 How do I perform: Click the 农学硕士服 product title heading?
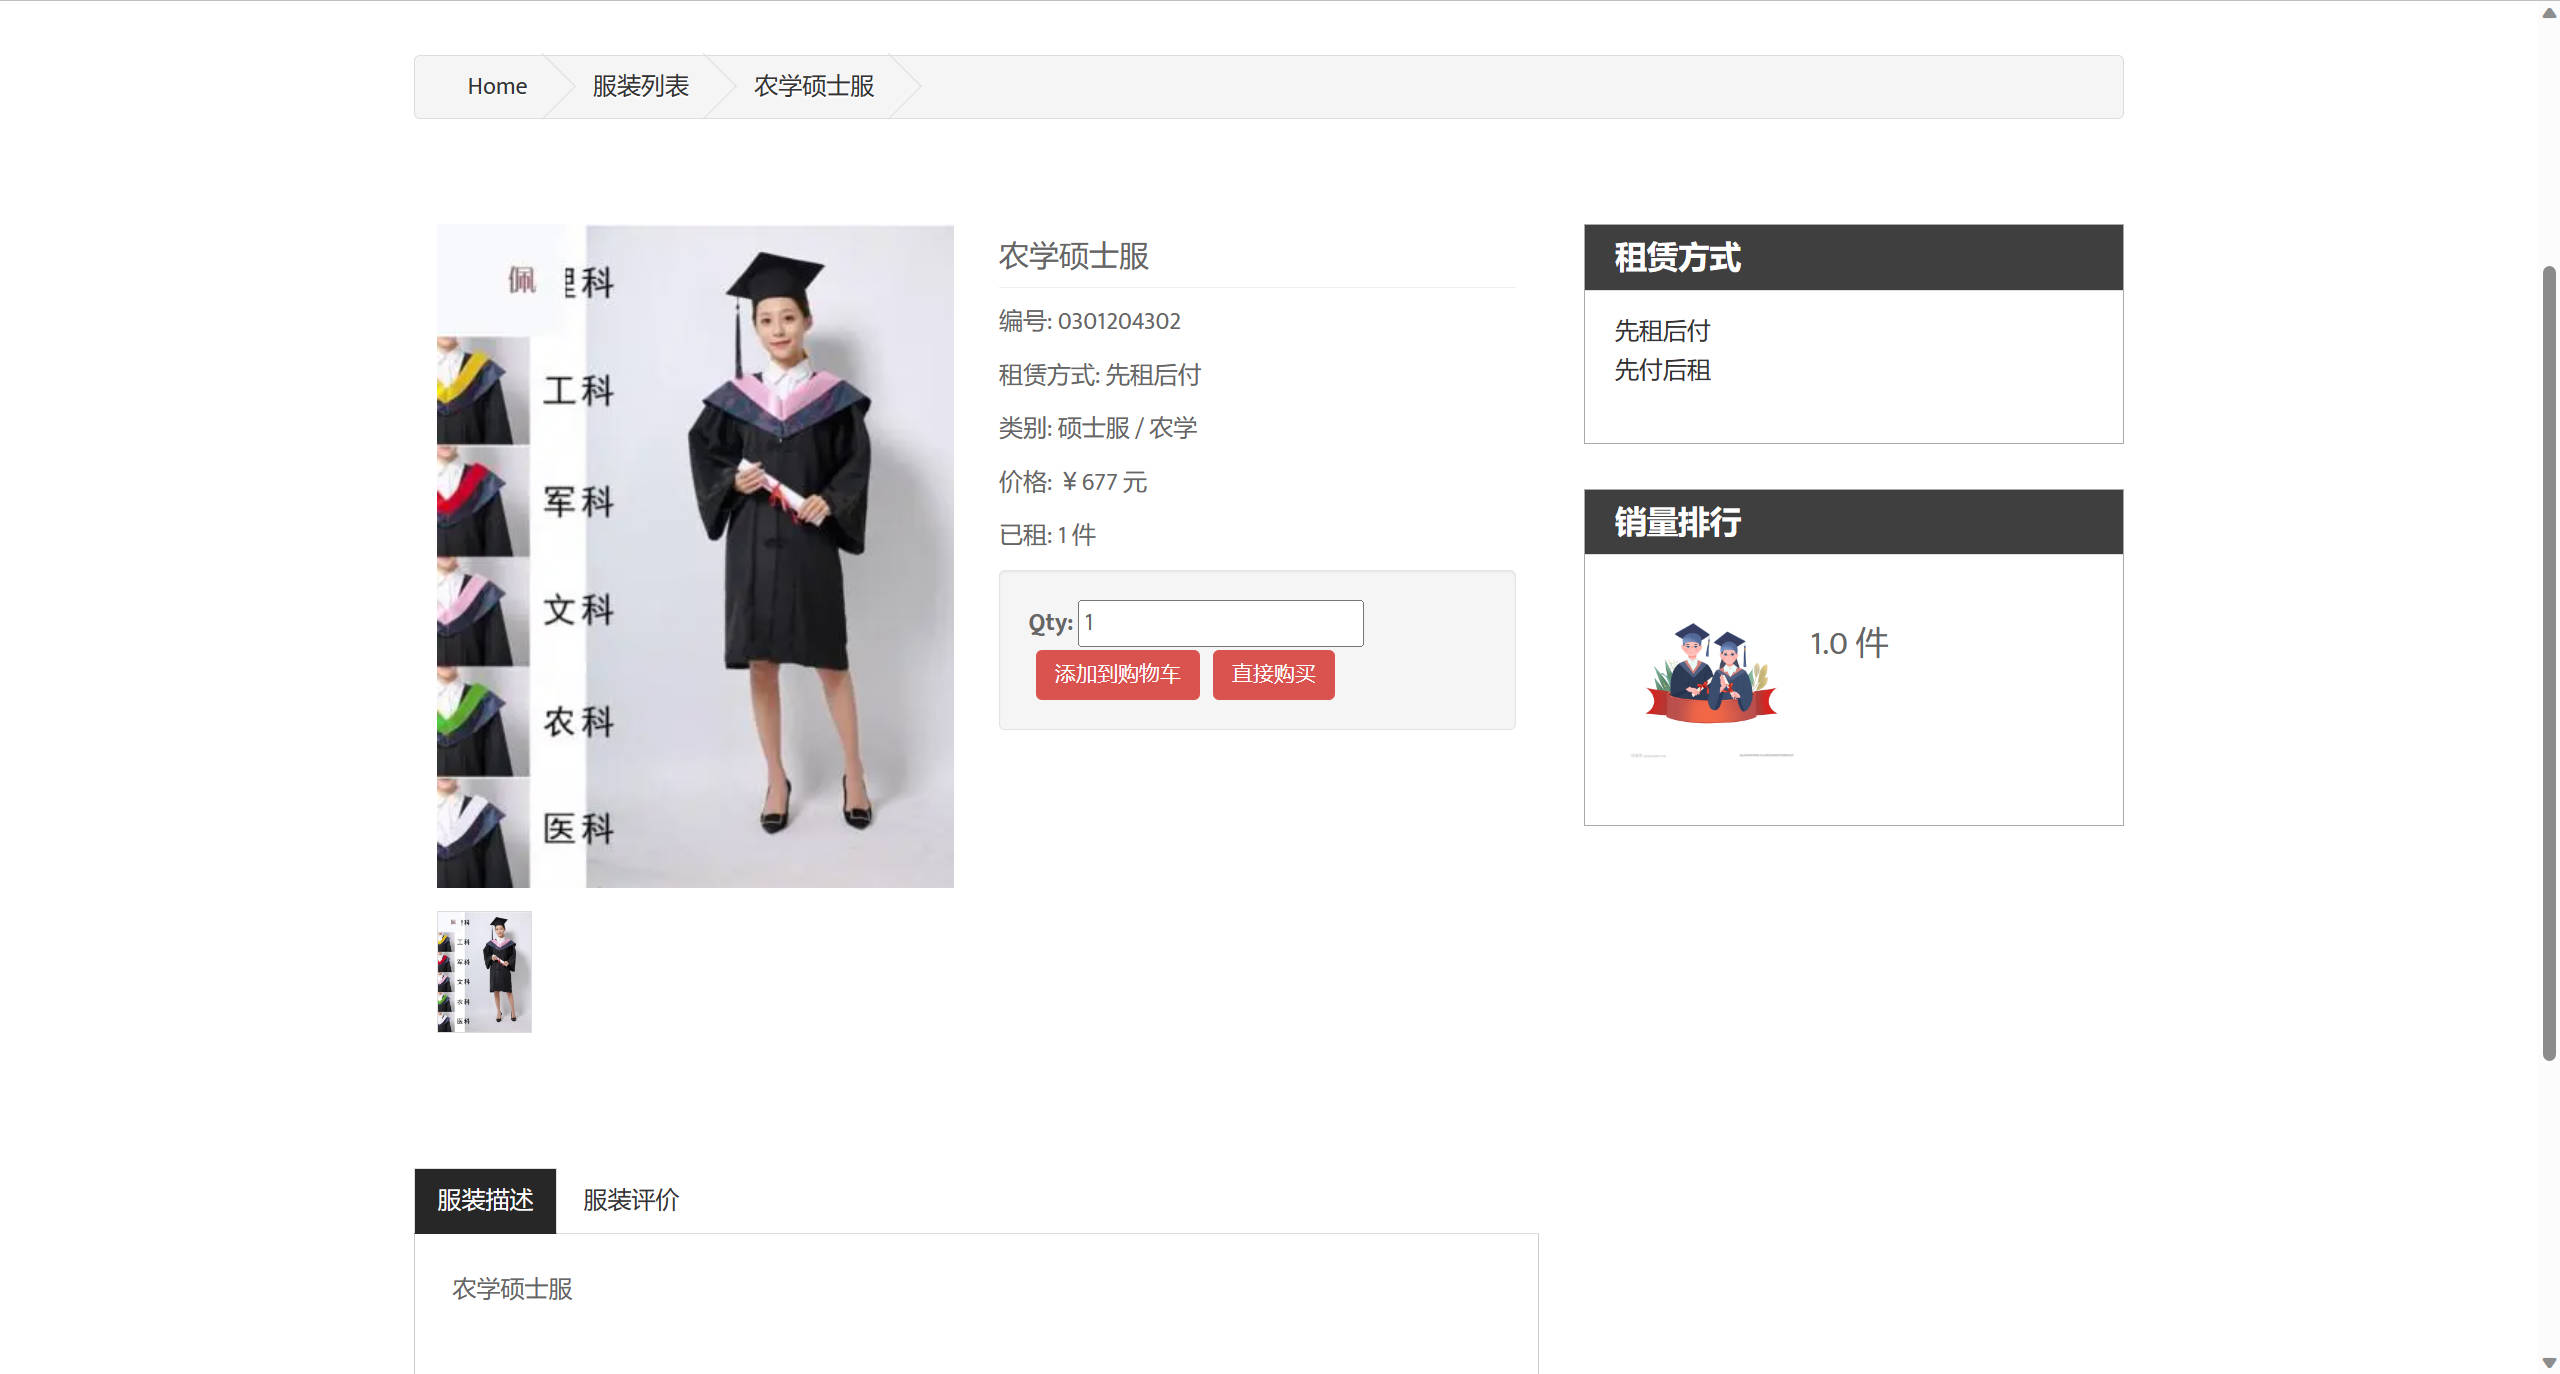[x=1073, y=256]
